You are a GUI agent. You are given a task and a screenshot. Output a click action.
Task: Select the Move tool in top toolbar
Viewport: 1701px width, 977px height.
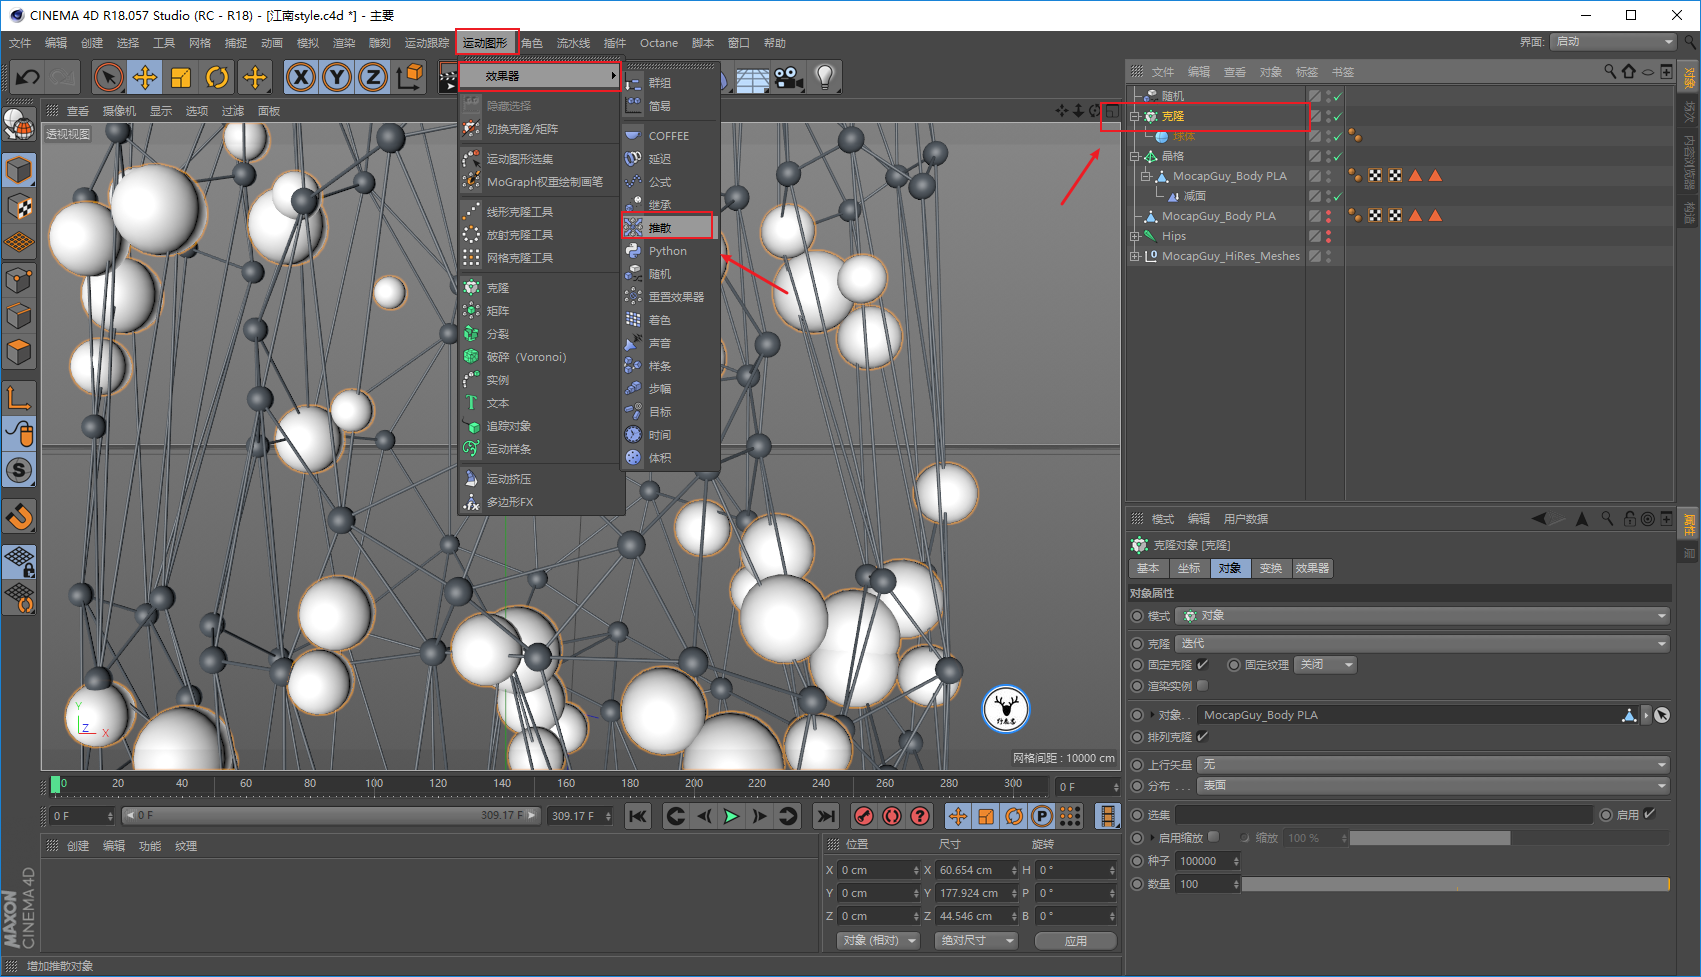pos(145,77)
